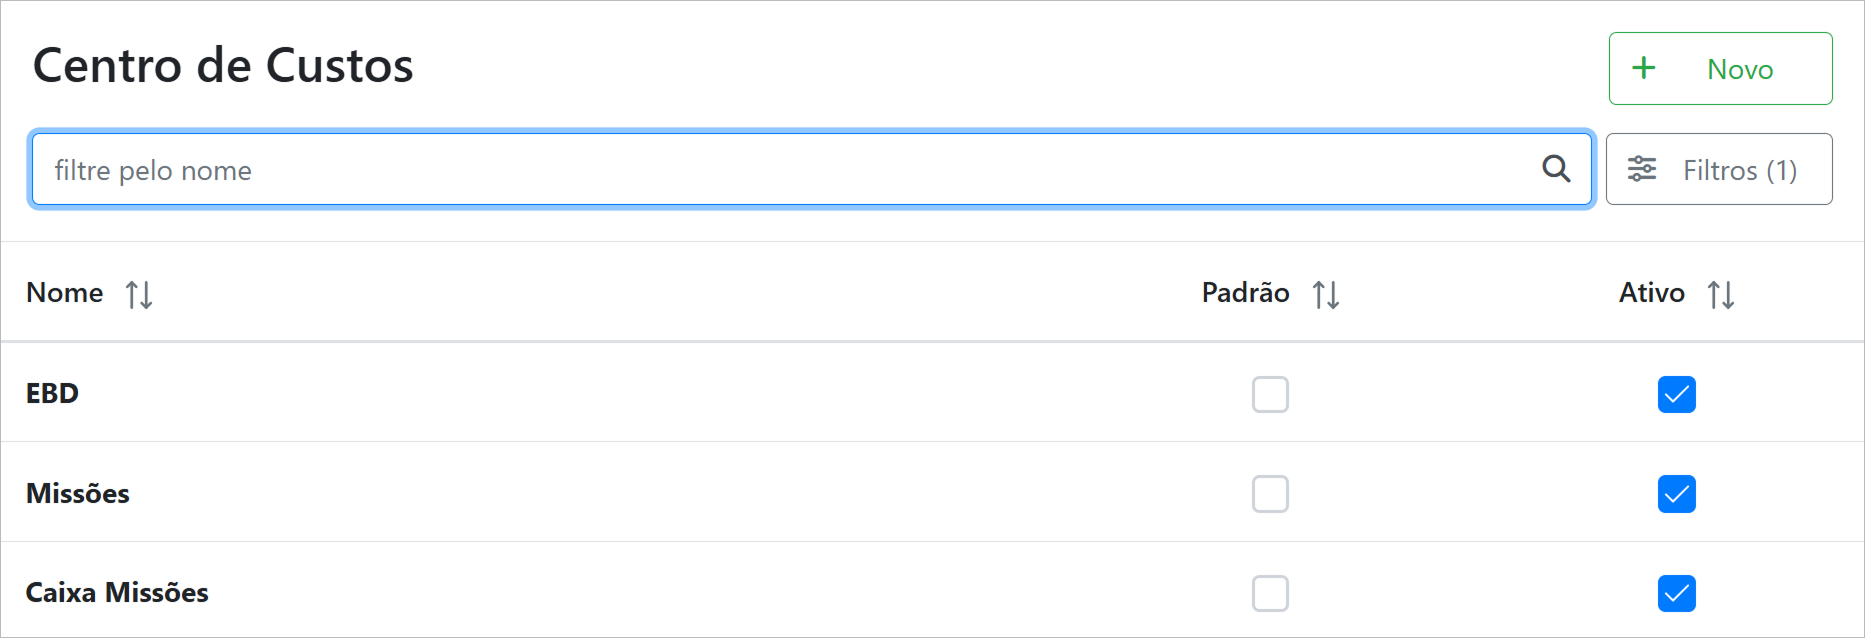This screenshot has width=1865, height=638.
Task: Deactivate the Missões cost center checkbox
Action: [1676, 494]
